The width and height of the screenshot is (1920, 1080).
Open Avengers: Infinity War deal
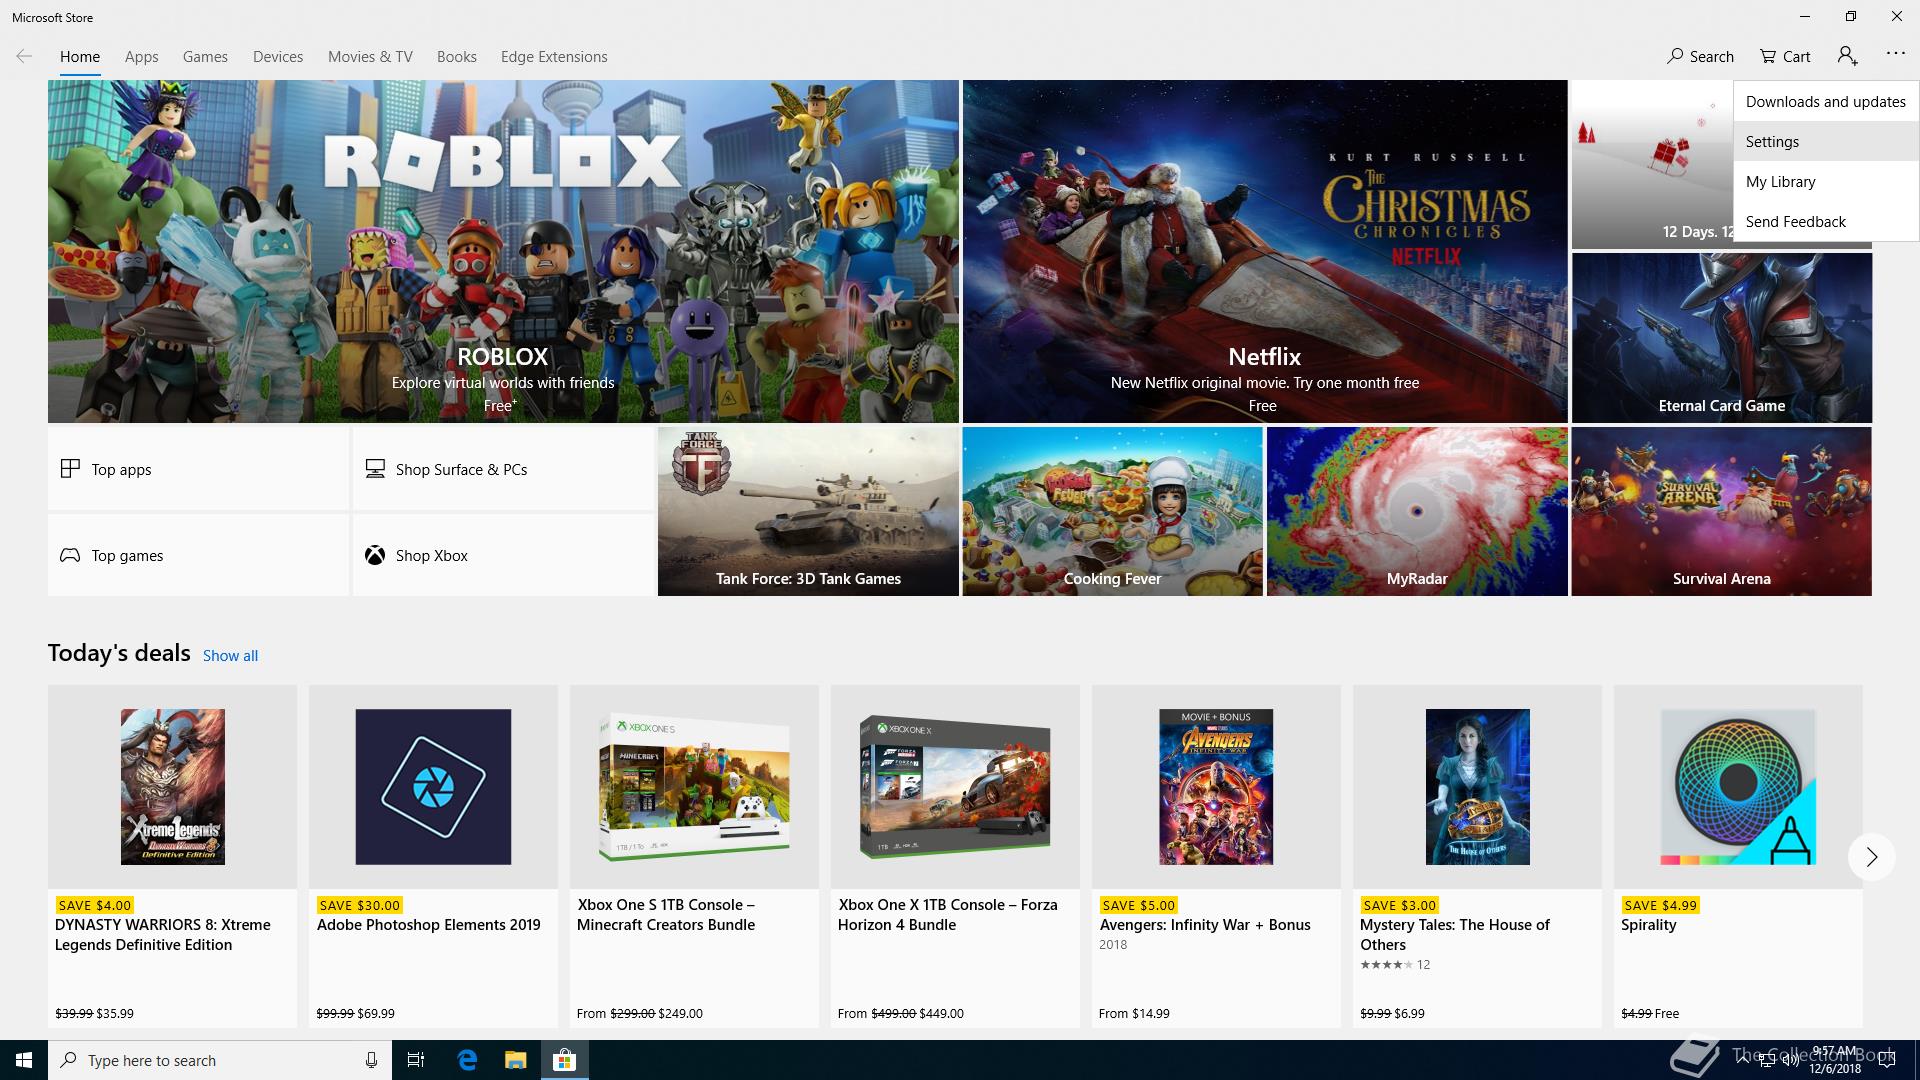click(x=1216, y=856)
